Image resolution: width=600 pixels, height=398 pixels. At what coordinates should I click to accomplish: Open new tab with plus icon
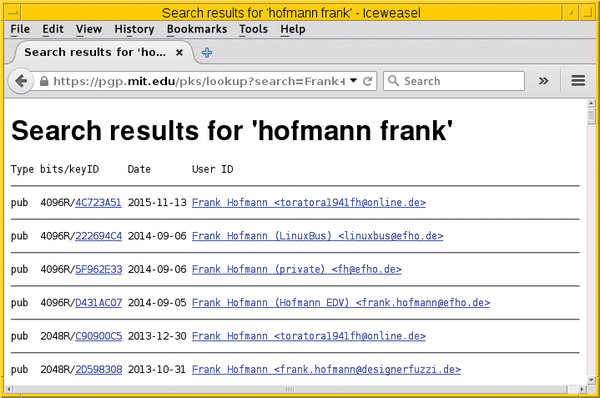[x=207, y=52]
